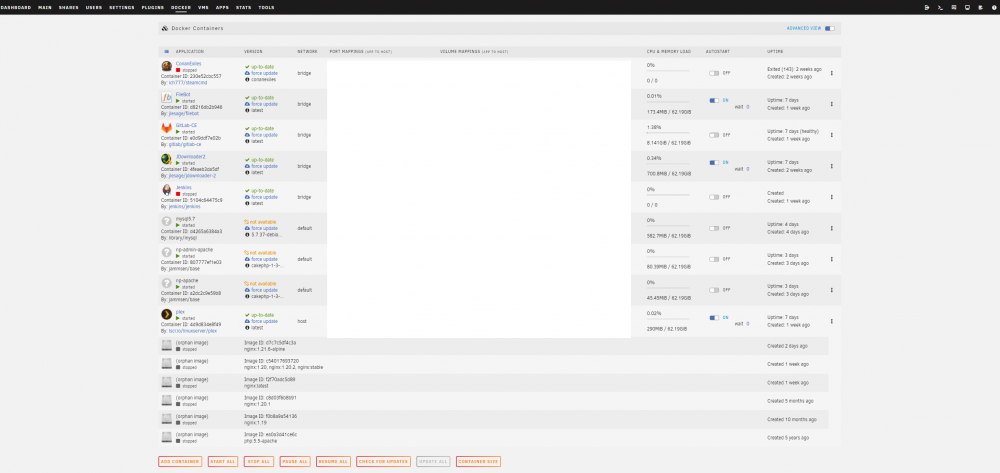Click the Pause All button

click(x=295, y=462)
